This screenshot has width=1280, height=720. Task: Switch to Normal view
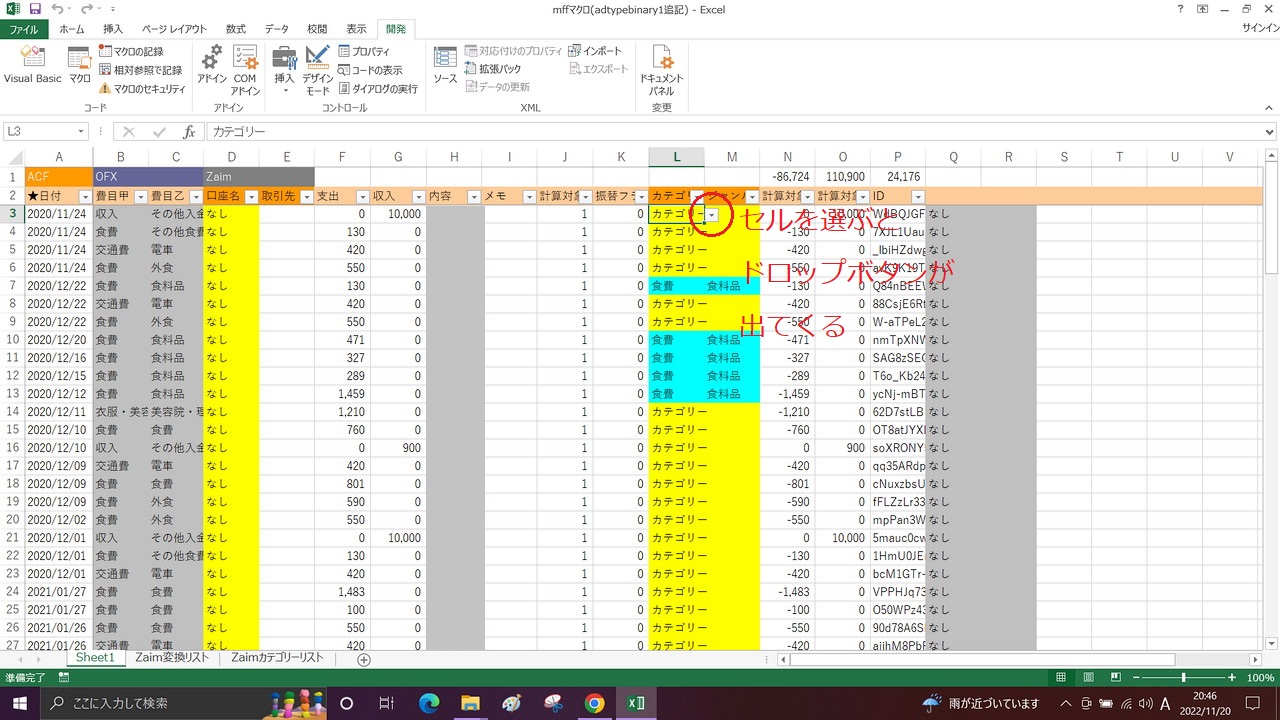(x=1061, y=678)
